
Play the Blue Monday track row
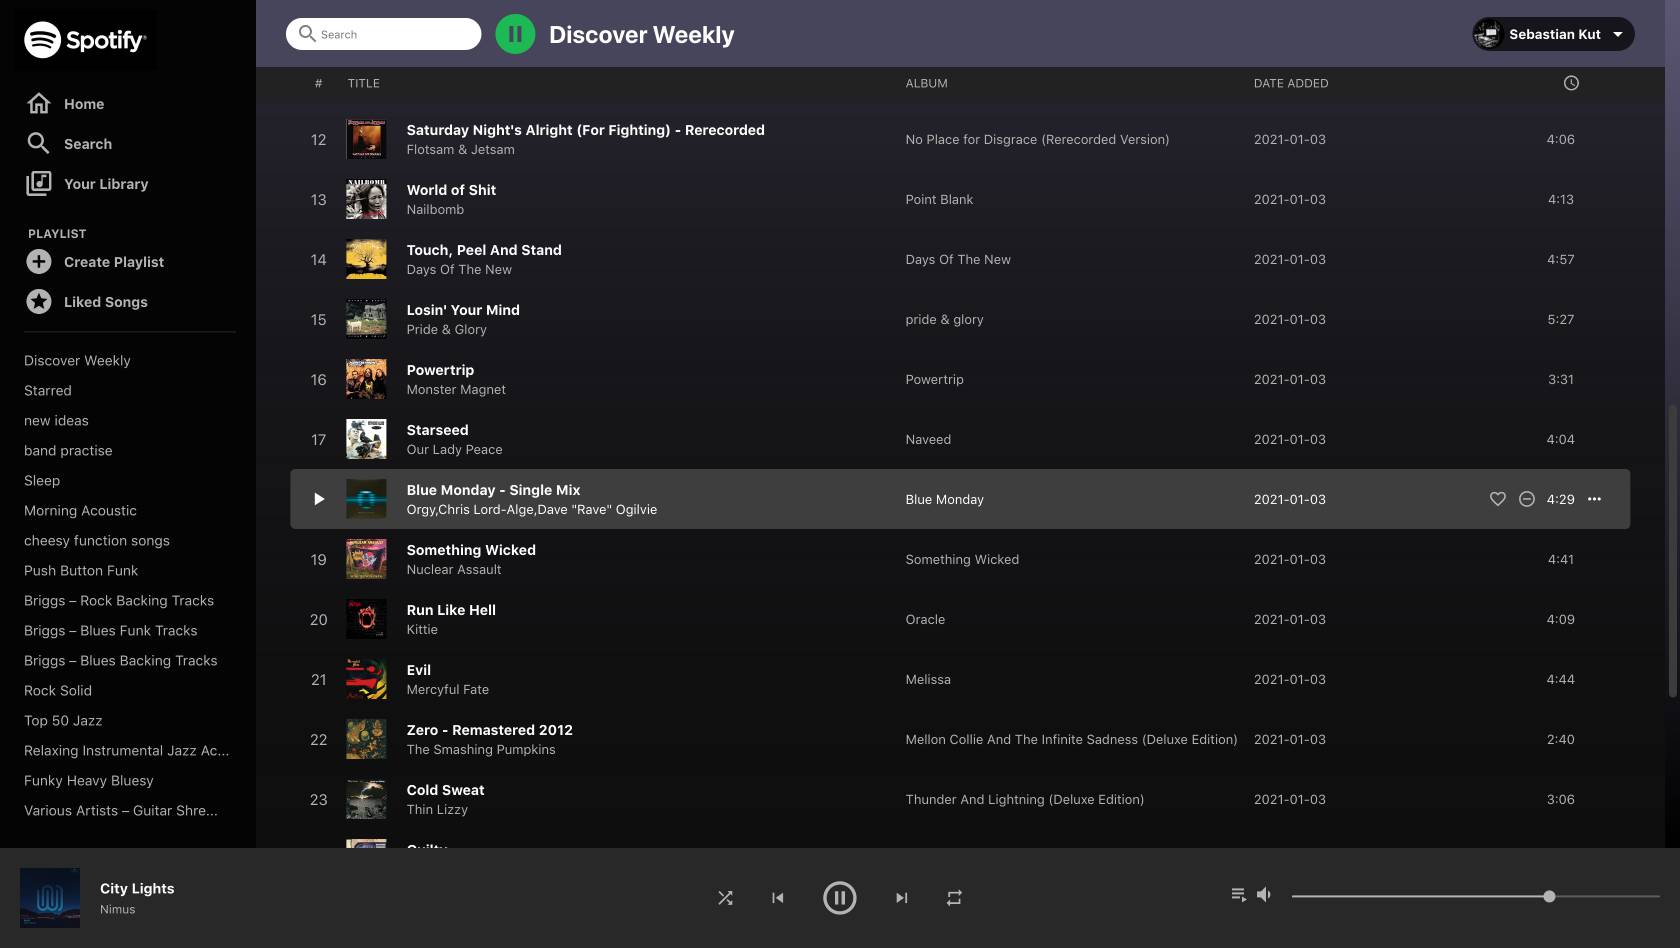[319, 499]
